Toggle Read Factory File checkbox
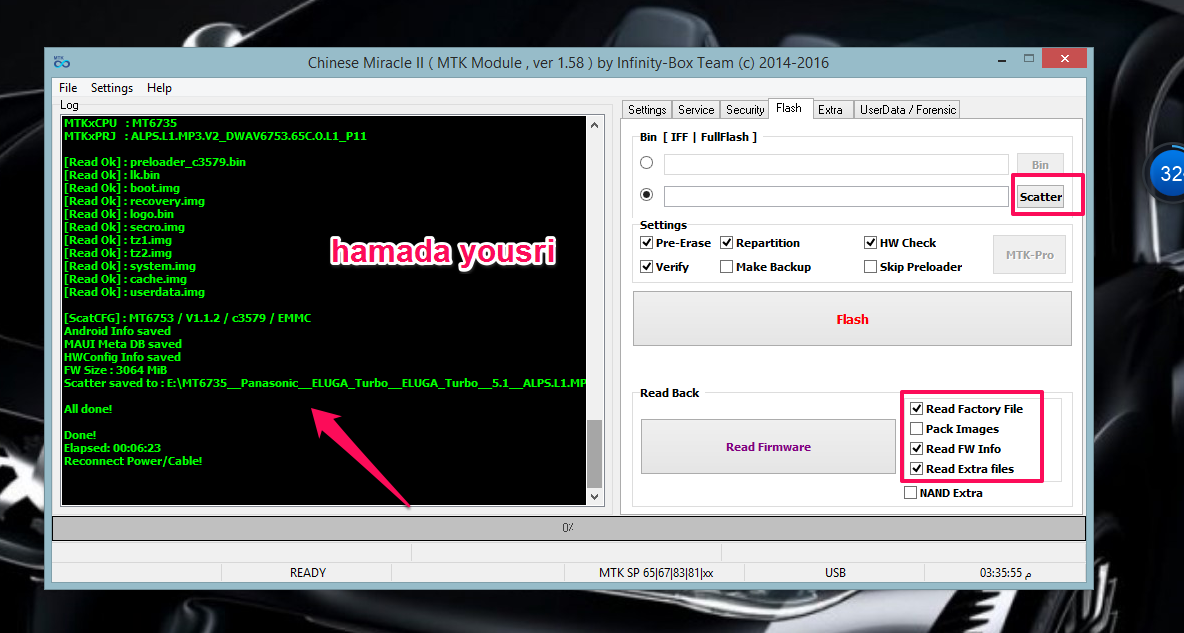Viewport: 1184px width, 633px height. pos(917,409)
